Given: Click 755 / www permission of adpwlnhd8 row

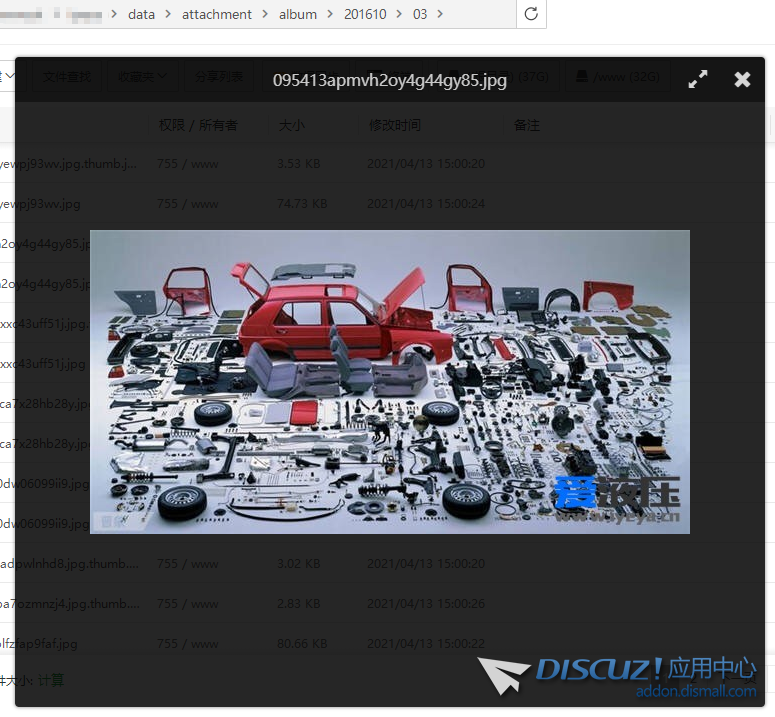Looking at the screenshot, I should click(x=187, y=563).
